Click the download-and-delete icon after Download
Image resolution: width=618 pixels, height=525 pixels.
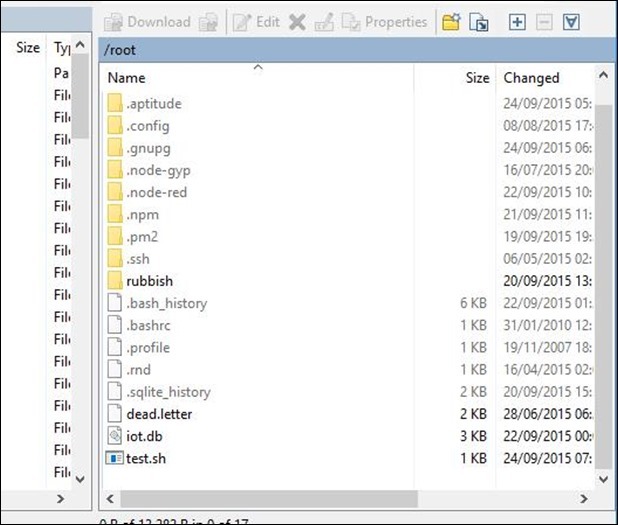pyautogui.click(x=208, y=22)
